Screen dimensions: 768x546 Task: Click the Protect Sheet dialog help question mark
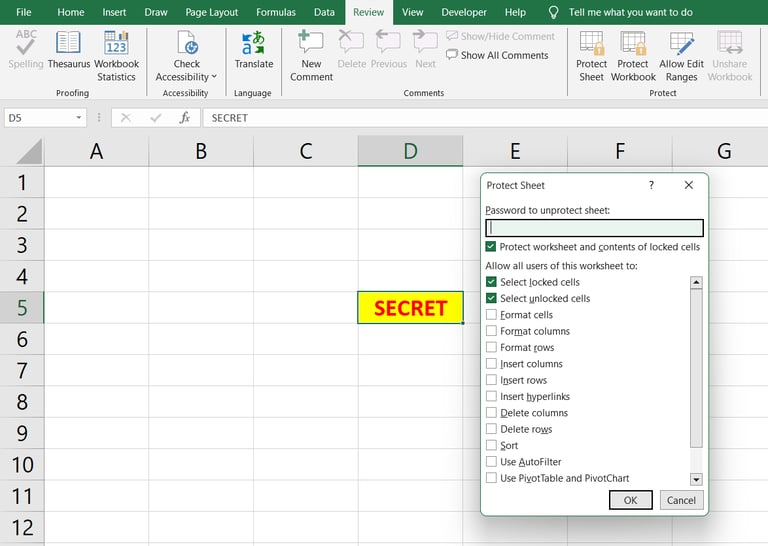click(651, 185)
